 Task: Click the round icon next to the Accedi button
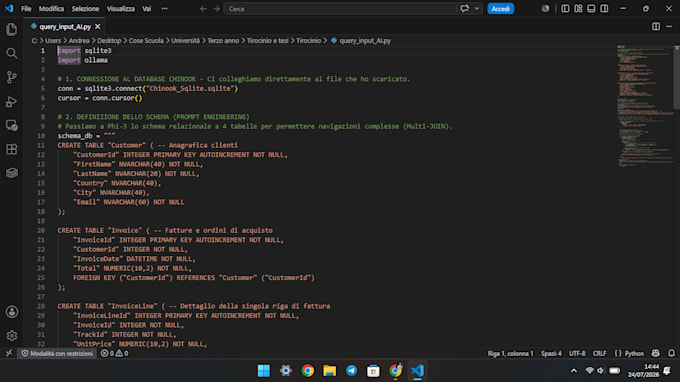point(545,9)
